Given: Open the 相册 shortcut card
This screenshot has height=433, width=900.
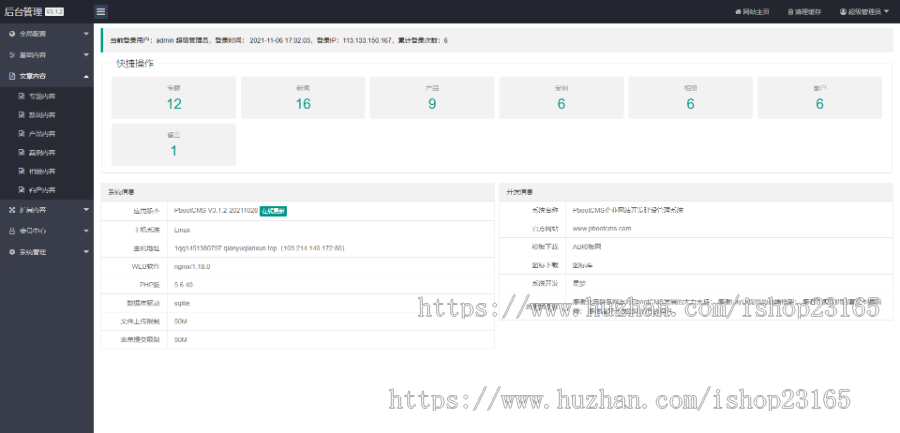Looking at the screenshot, I should tap(690, 98).
